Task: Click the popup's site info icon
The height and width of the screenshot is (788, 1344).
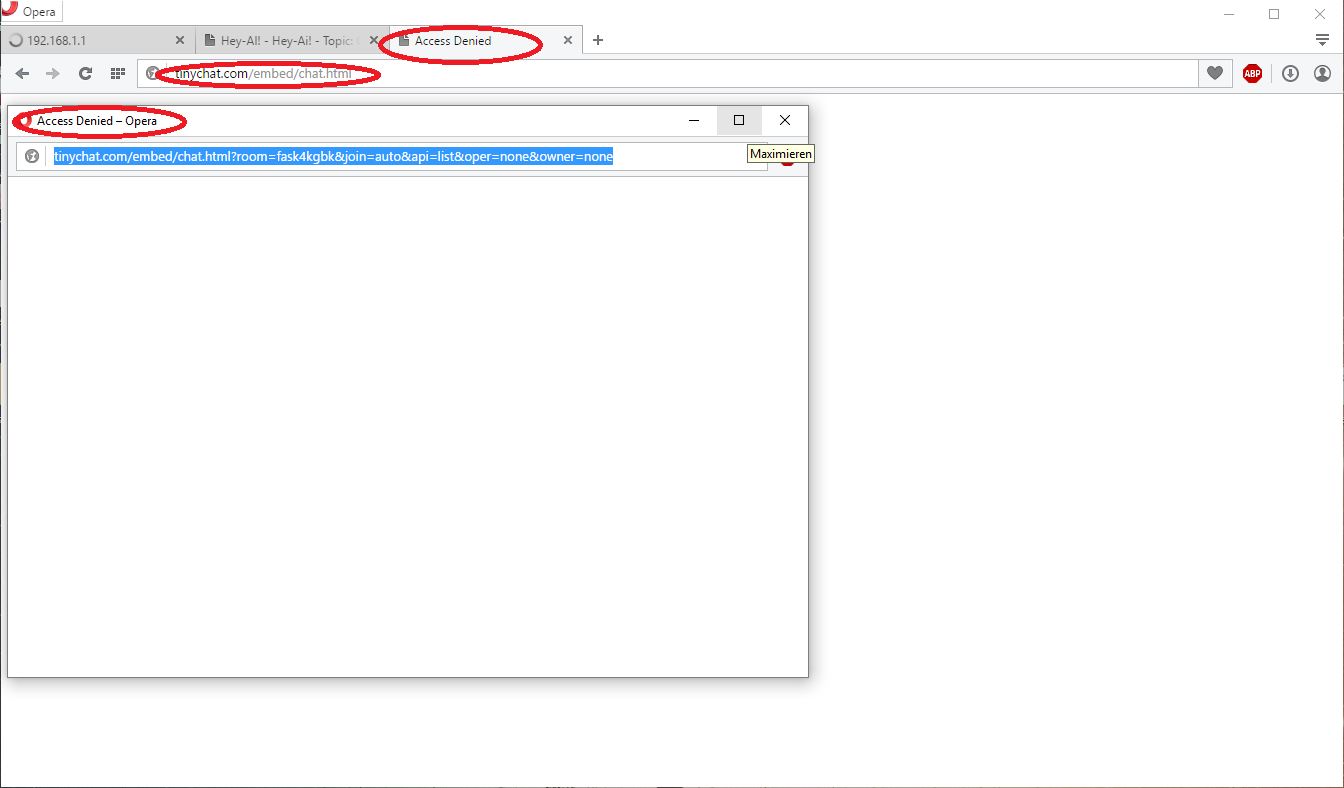Action: tap(32, 156)
